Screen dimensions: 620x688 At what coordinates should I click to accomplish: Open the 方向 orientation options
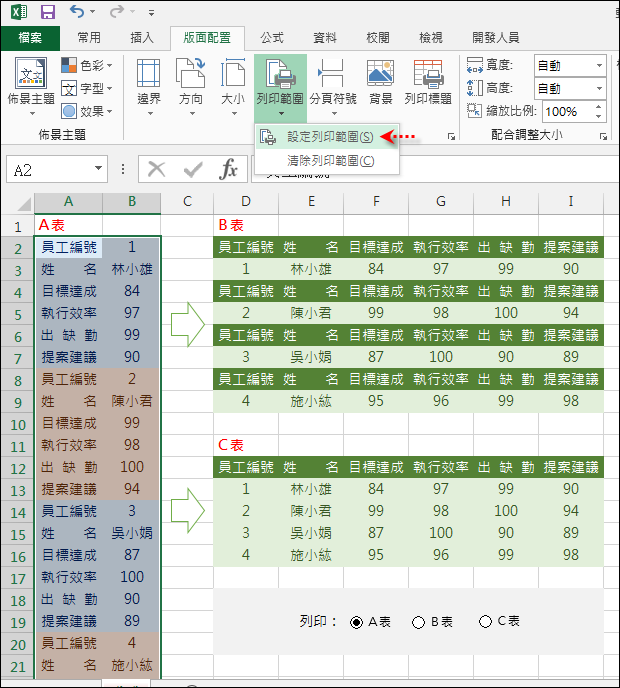191,87
